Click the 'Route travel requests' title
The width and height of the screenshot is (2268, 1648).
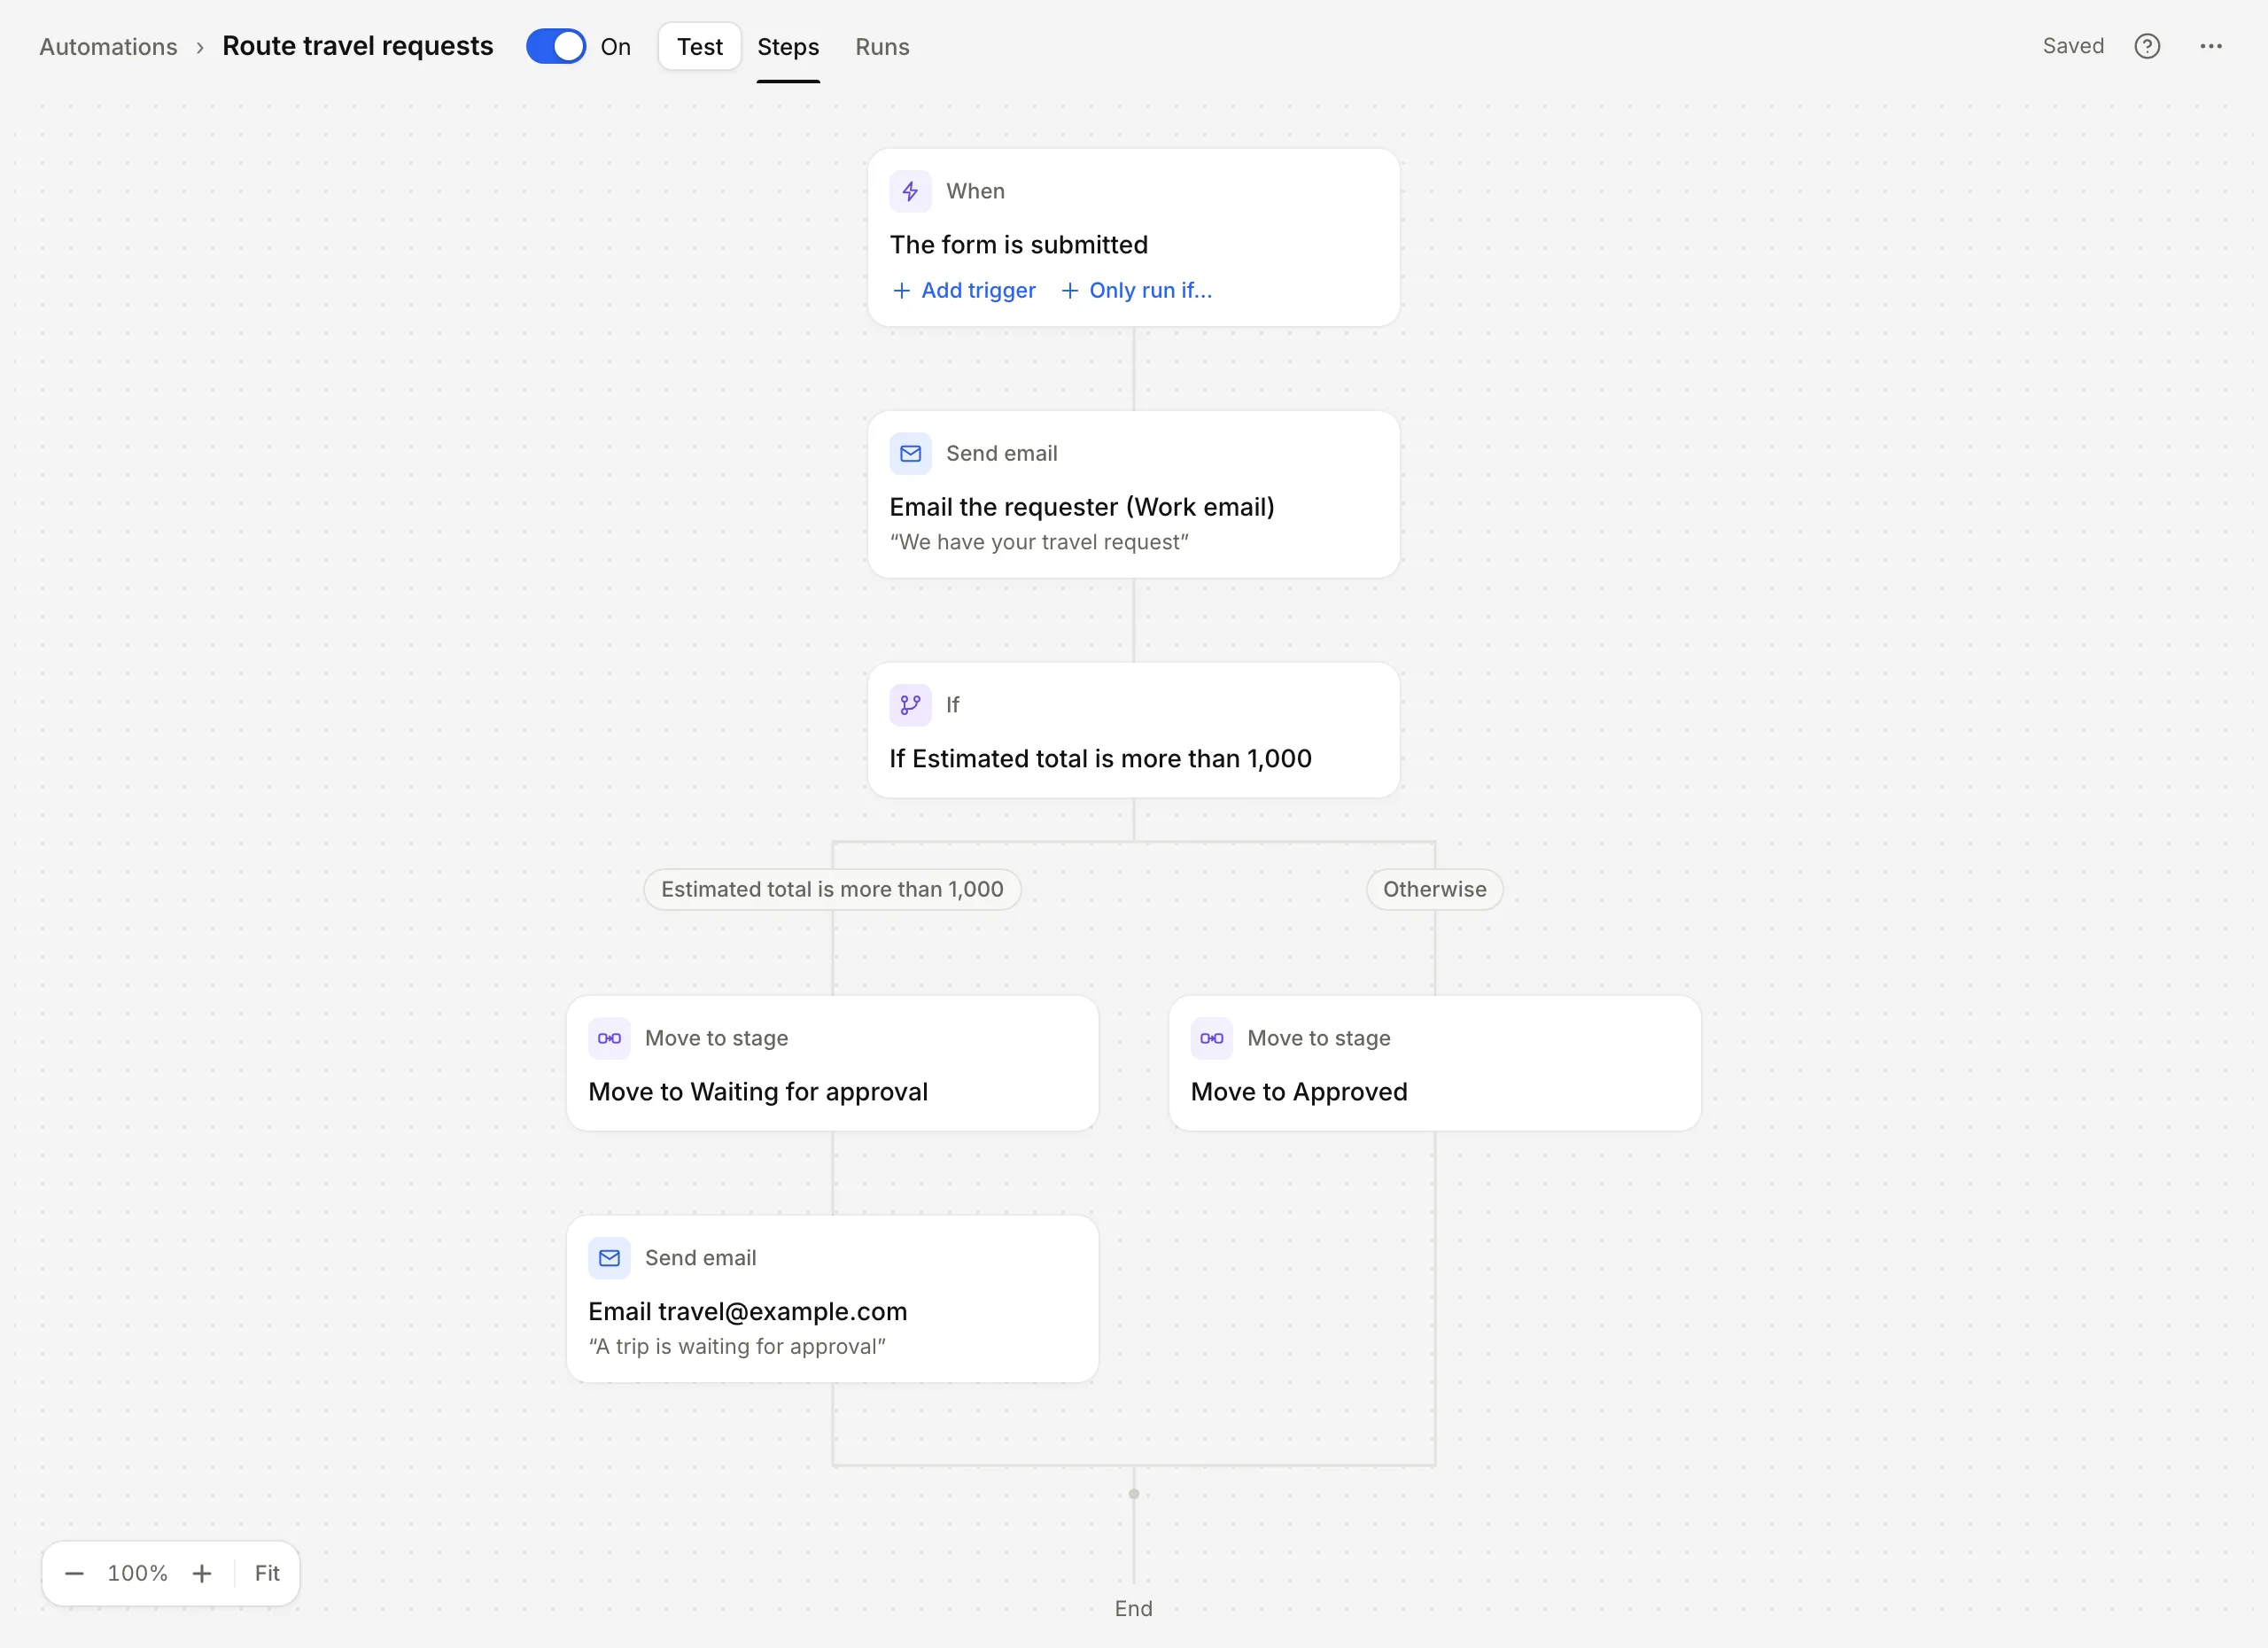tap(358, 46)
